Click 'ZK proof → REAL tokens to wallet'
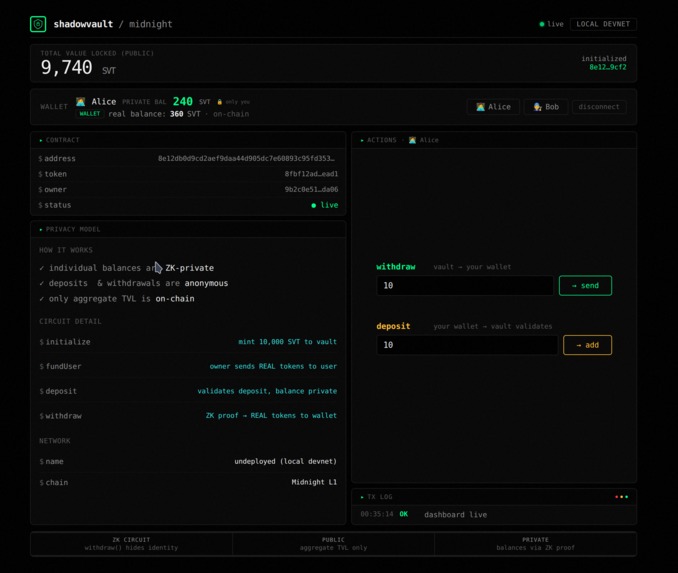The height and width of the screenshot is (573, 678). tap(271, 416)
